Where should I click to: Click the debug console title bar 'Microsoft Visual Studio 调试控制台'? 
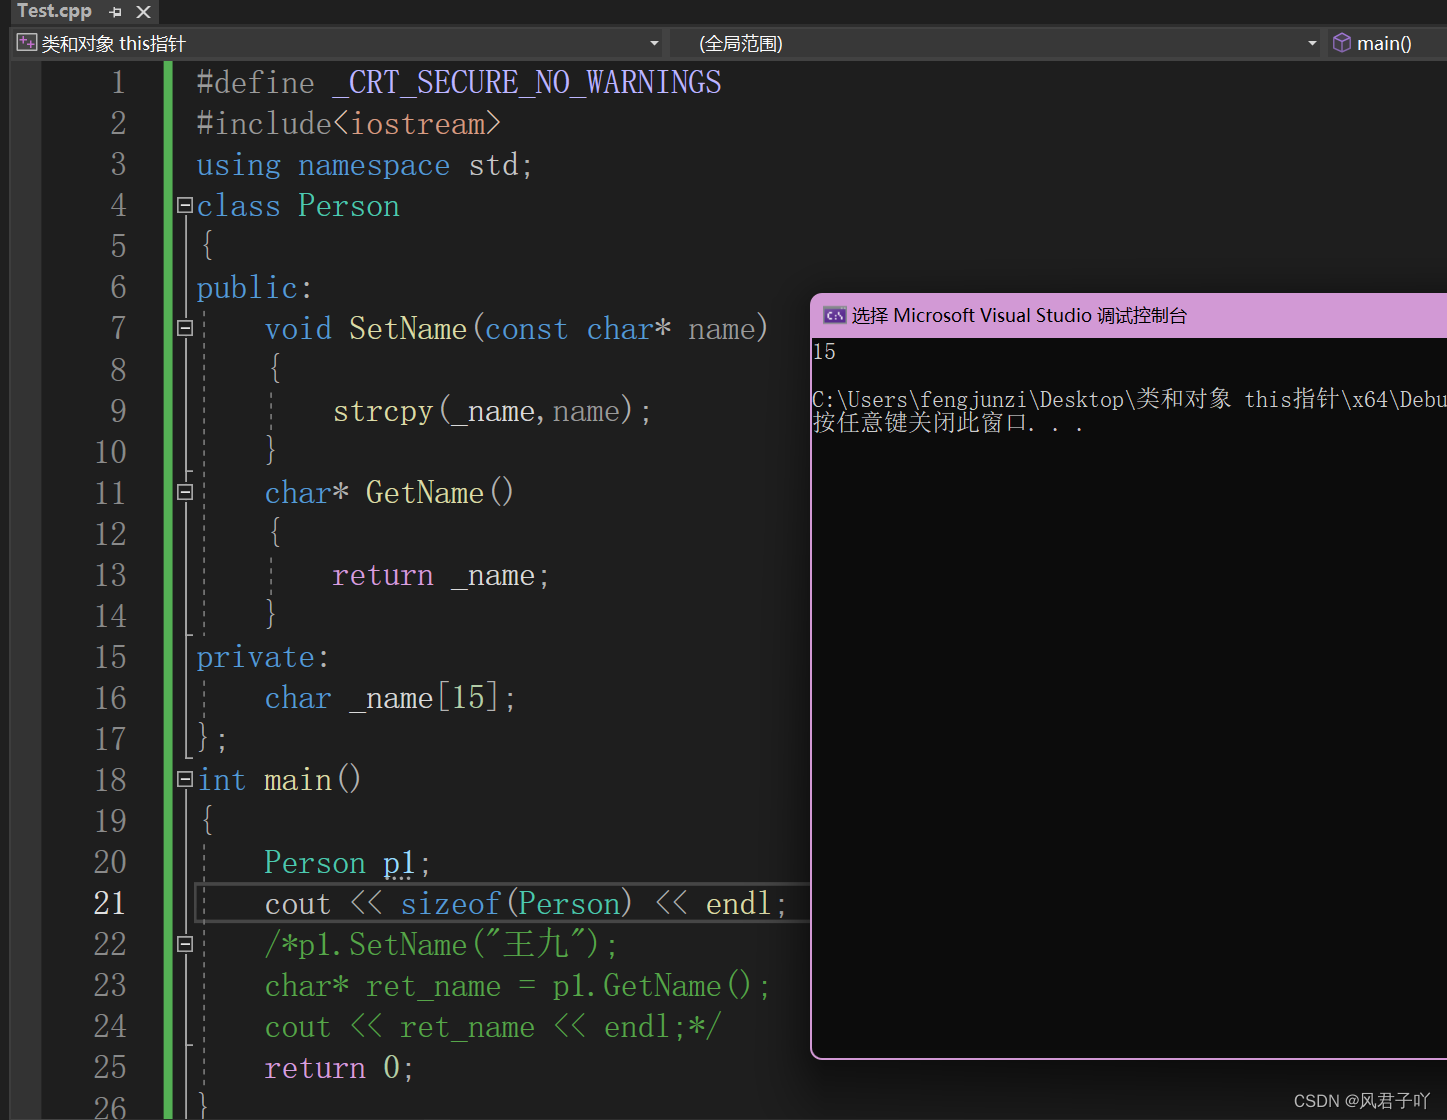[x=1128, y=316]
